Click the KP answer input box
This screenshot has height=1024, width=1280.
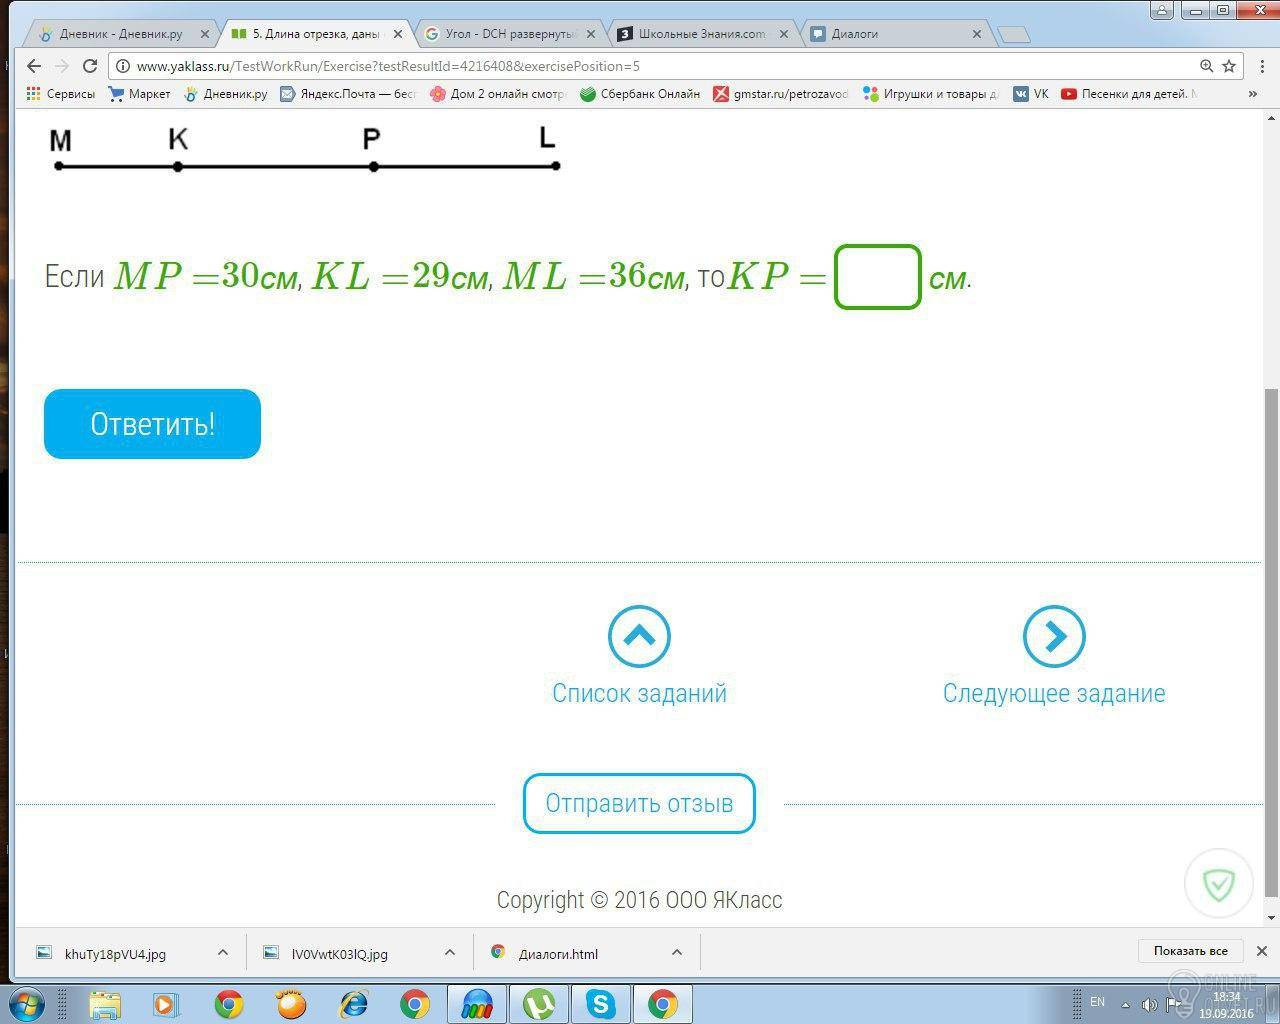877,277
